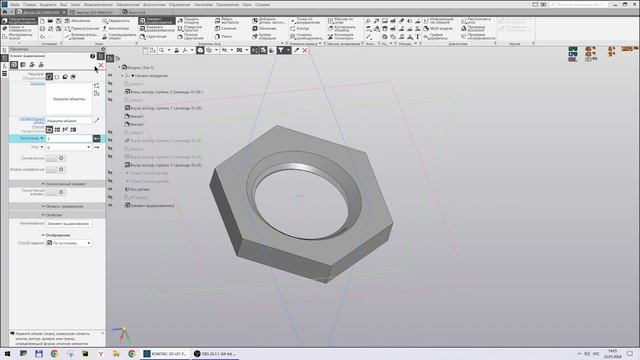Click the red X icon in the view toolbar

point(304,50)
